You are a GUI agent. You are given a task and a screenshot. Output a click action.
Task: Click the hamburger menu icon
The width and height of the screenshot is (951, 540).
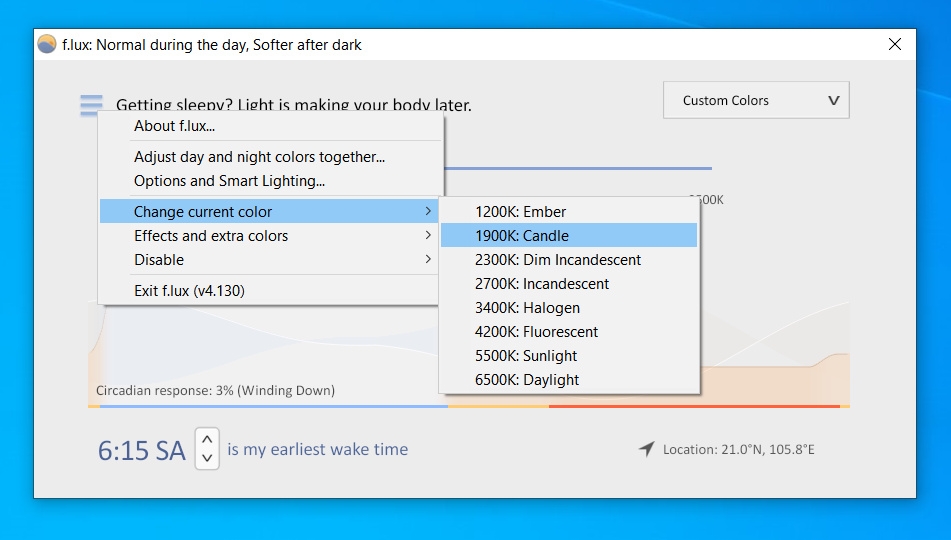pos(92,105)
